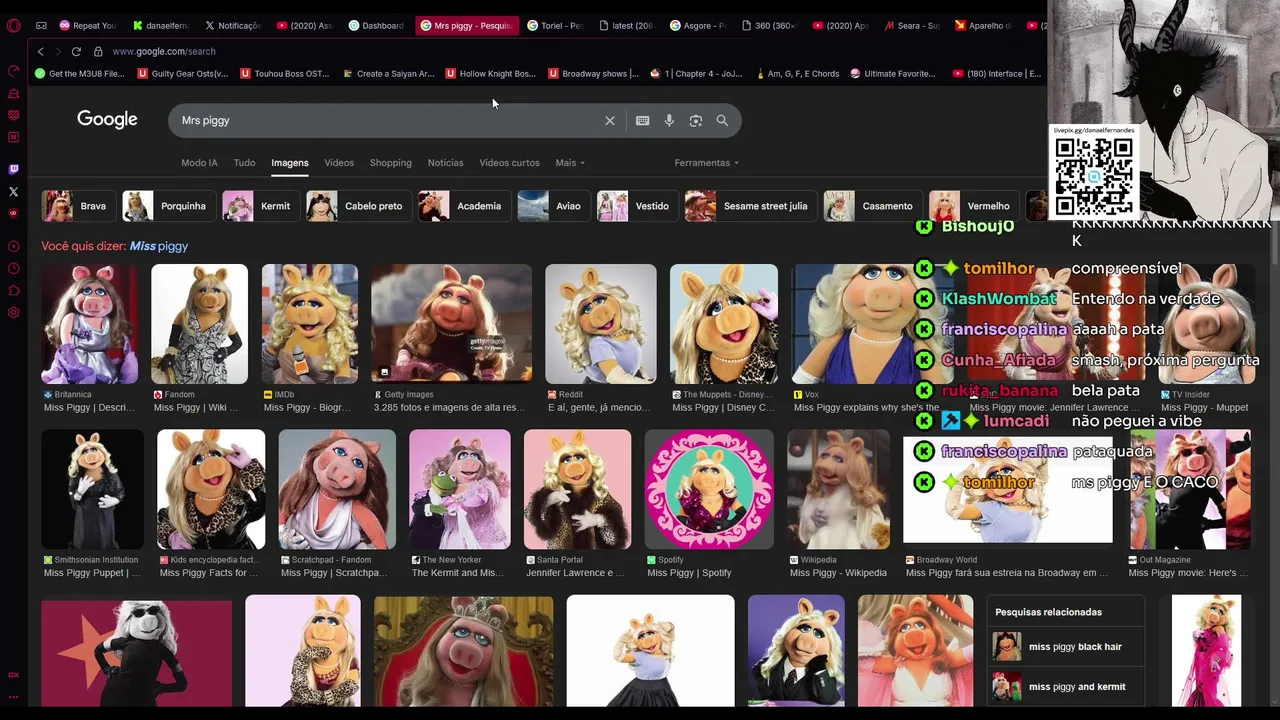This screenshot has height=720, width=1280.
Task: Open the Notícias results tab
Action: tap(445, 163)
